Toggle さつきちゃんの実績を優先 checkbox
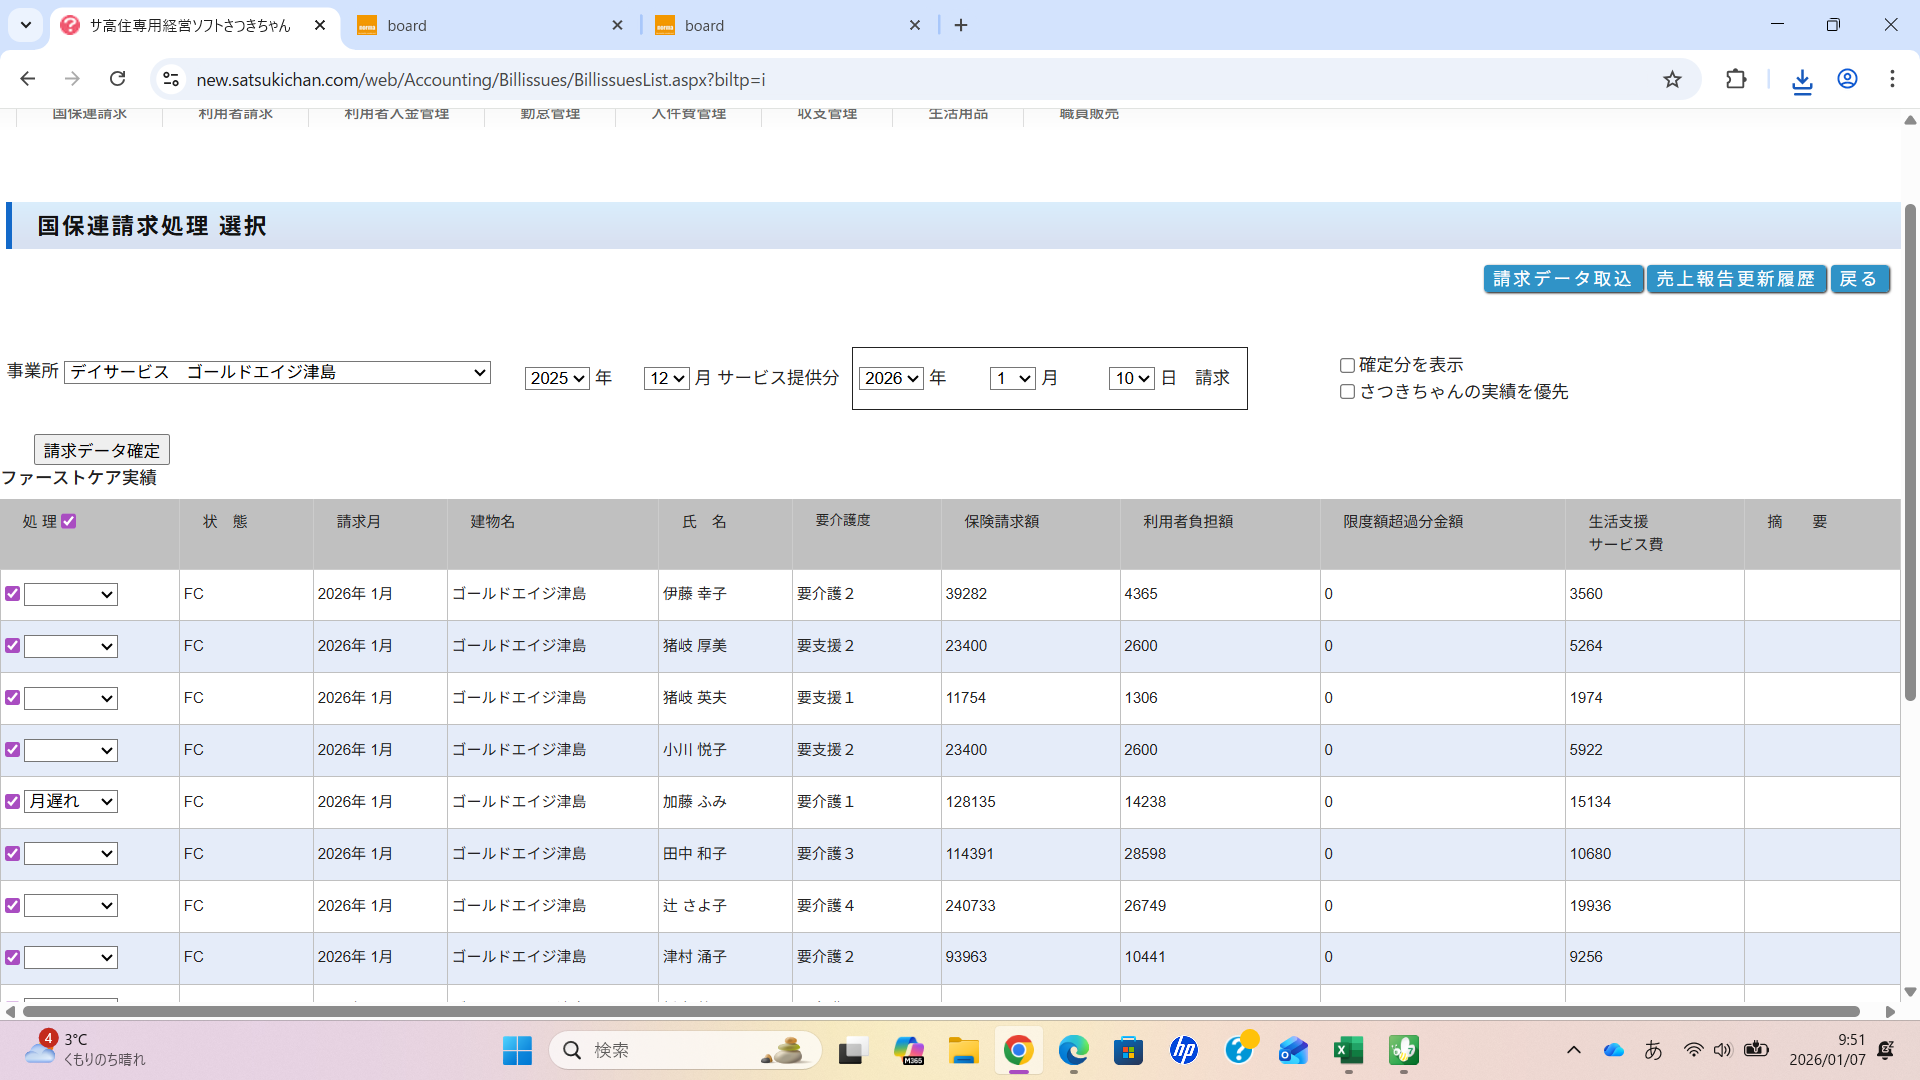This screenshot has height=1080, width=1920. click(1347, 392)
